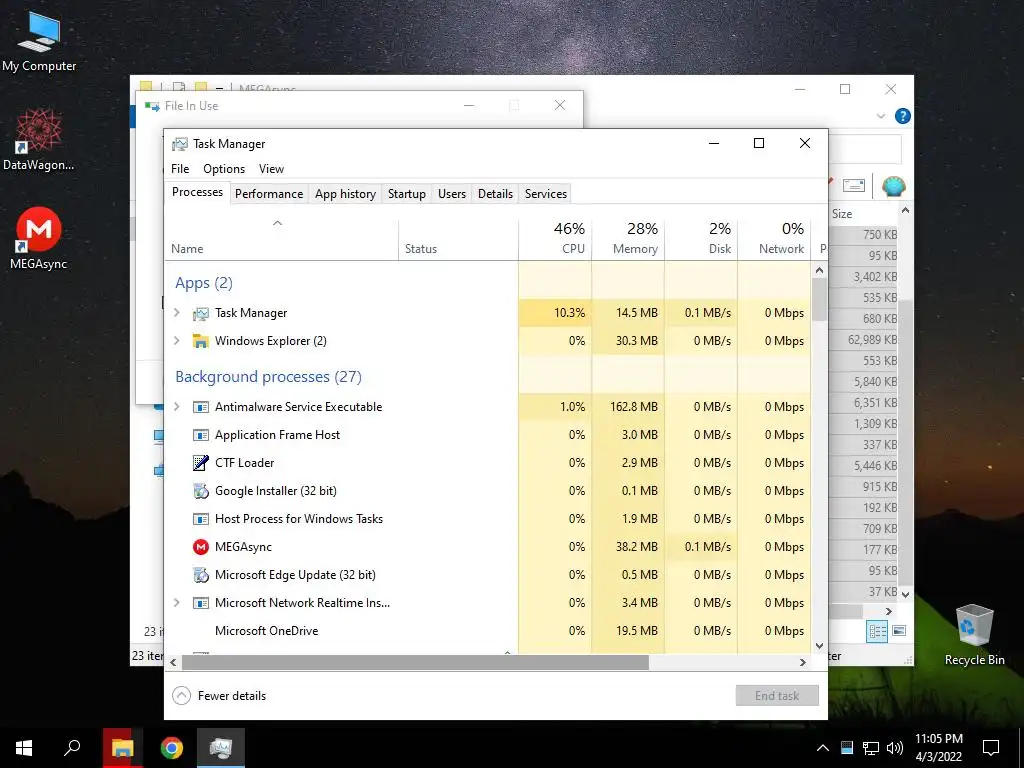Switch to the Details tab
The image size is (1024, 768).
(x=495, y=194)
